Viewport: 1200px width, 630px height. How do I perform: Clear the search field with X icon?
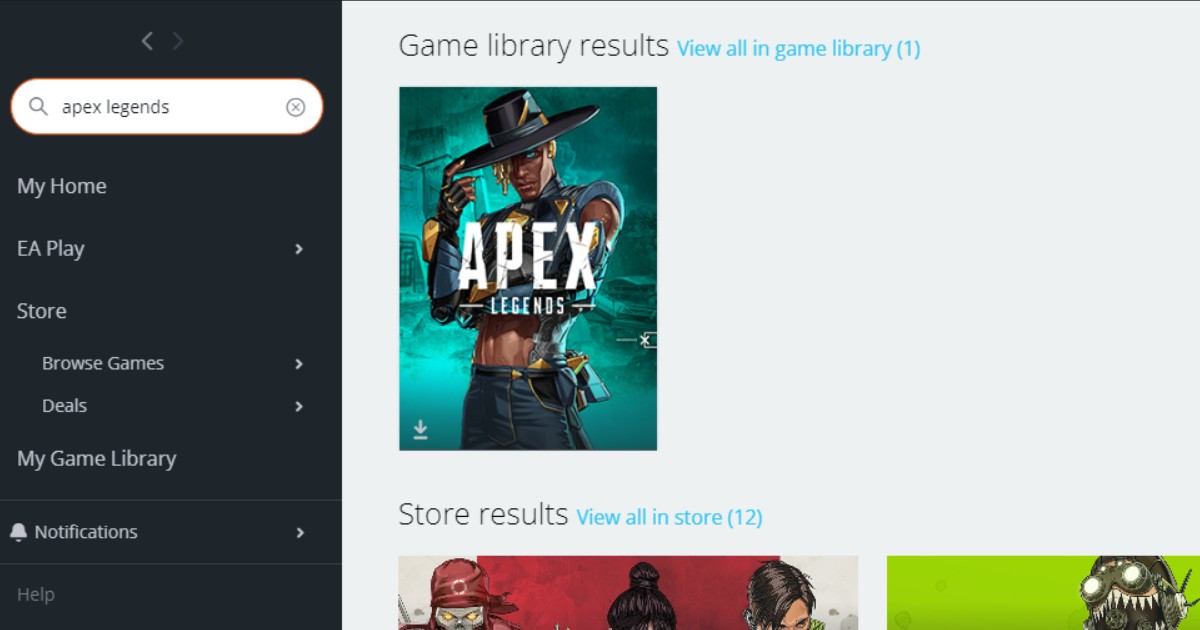295,107
